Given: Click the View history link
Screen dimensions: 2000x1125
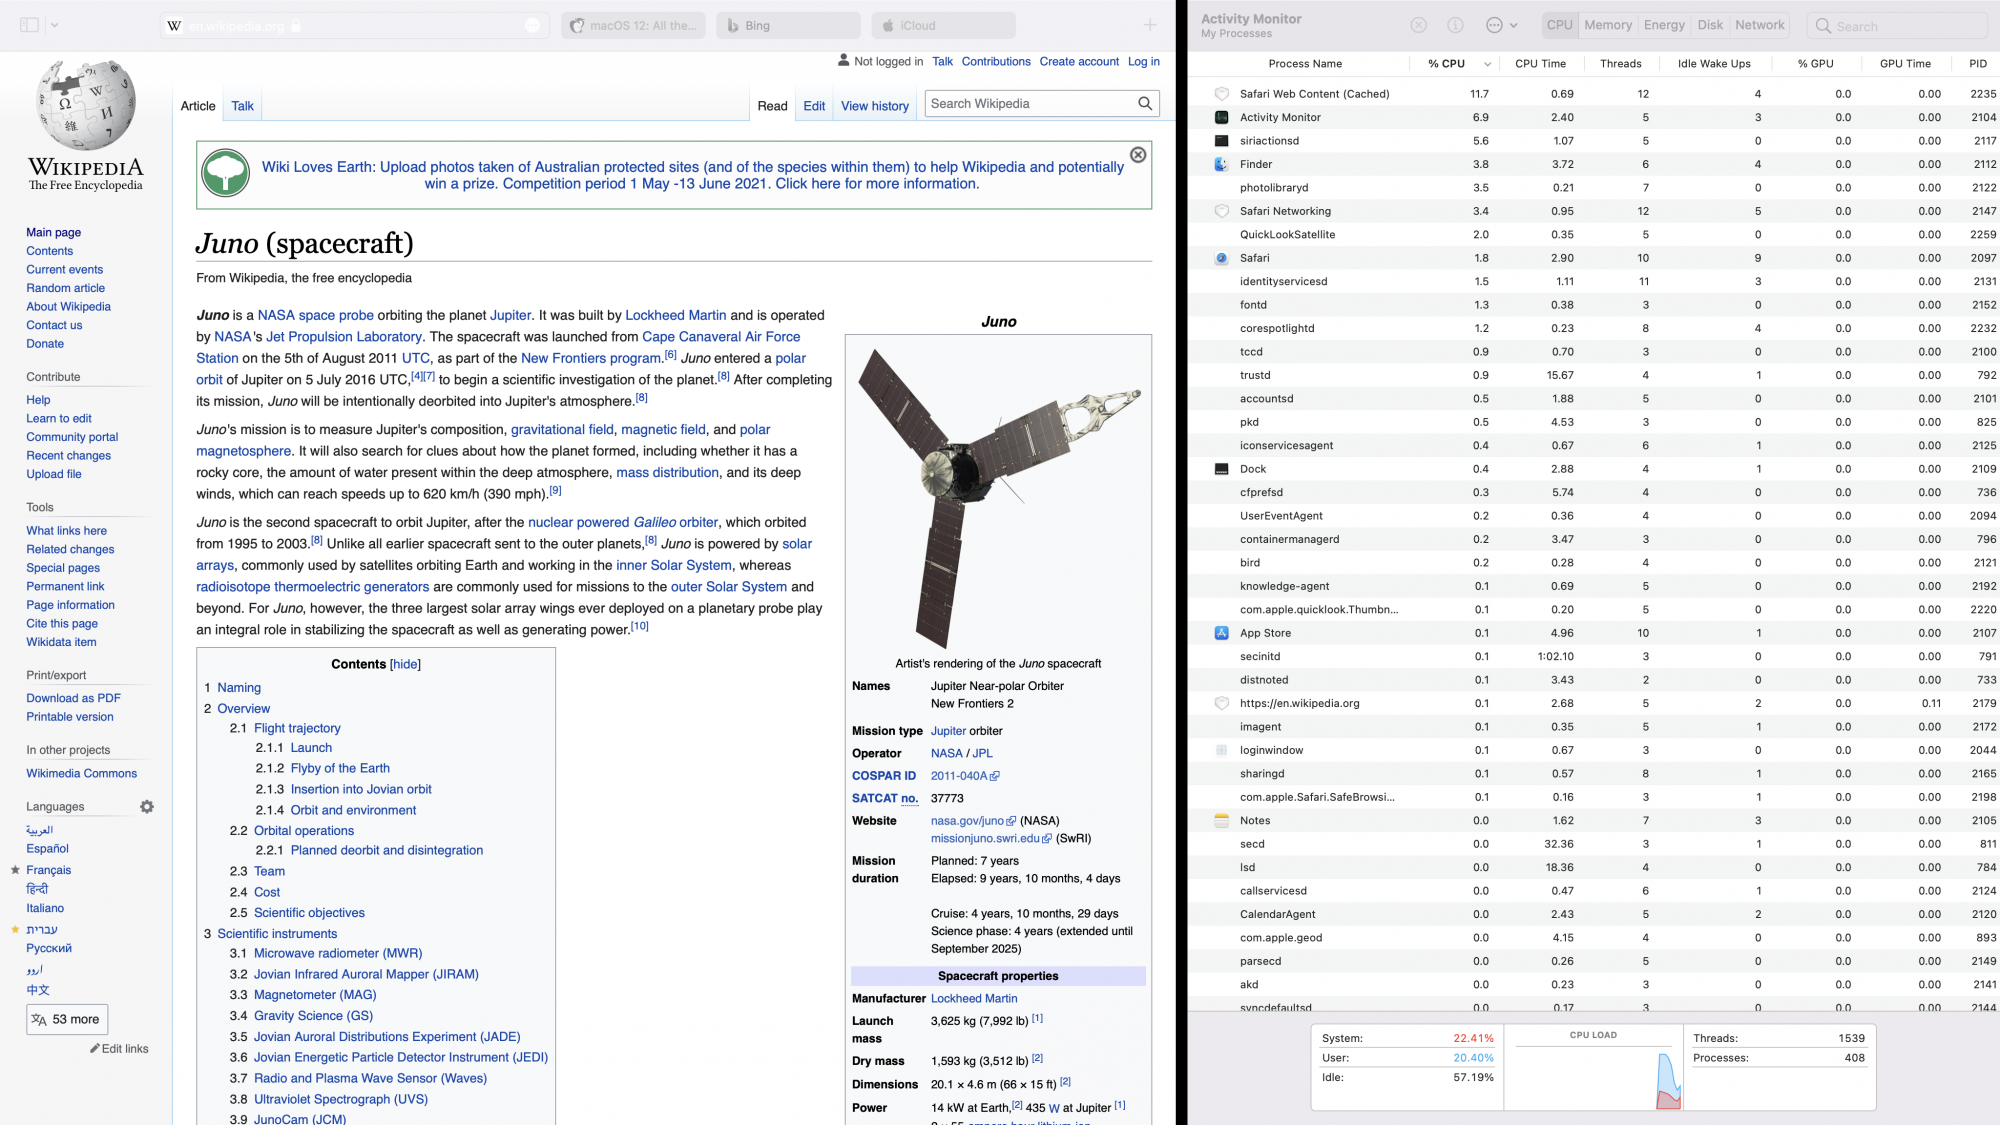Looking at the screenshot, I should pos(874,106).
